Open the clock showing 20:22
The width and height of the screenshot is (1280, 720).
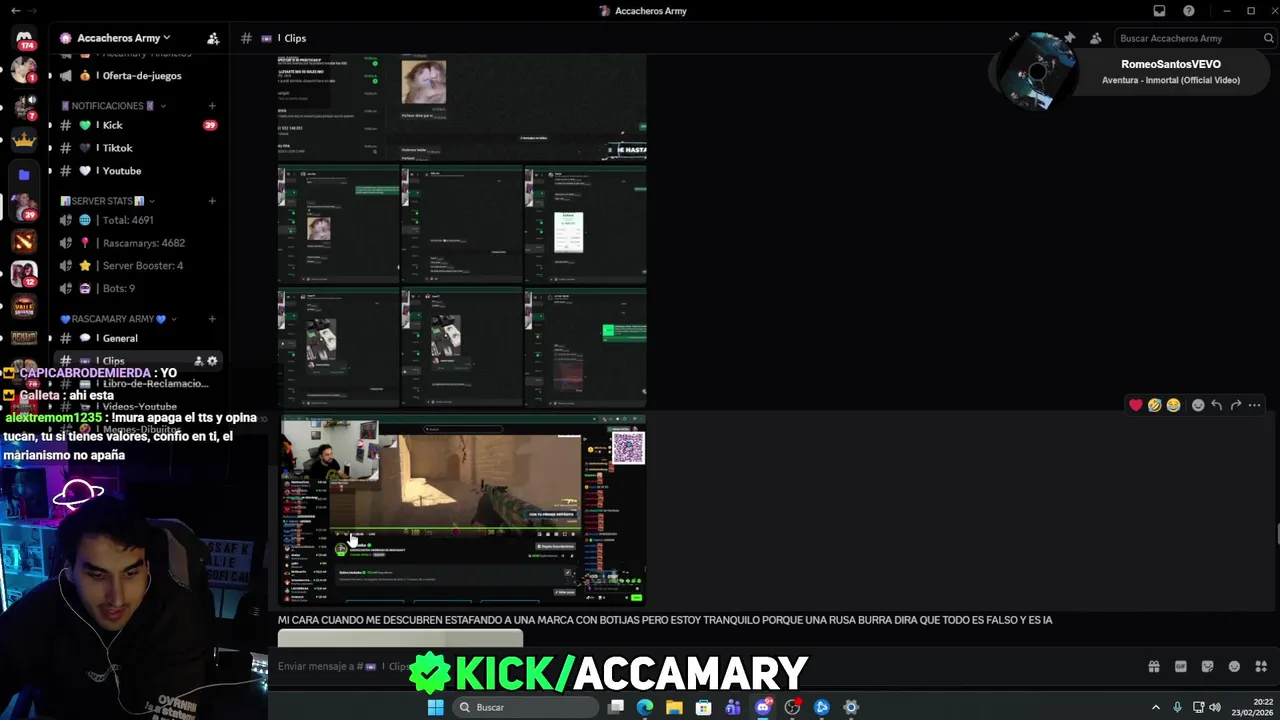(1254, 707)
